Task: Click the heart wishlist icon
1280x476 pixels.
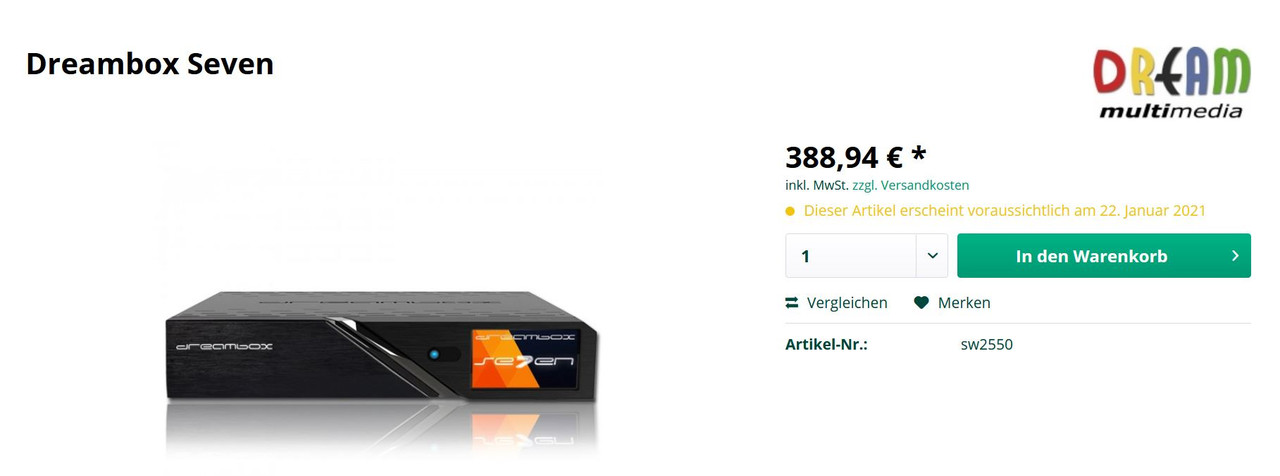Action: point(921,303)
